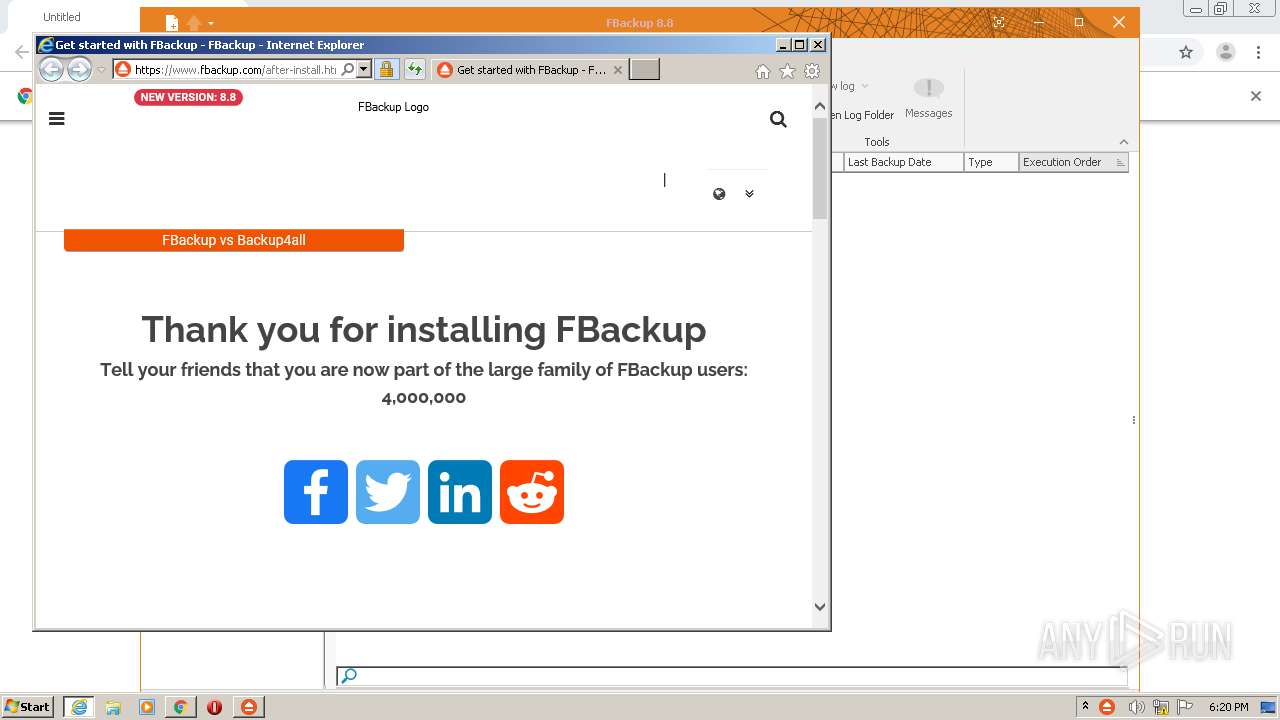Share on Facebook
The image size is (1280, 720).
point(316,492)
